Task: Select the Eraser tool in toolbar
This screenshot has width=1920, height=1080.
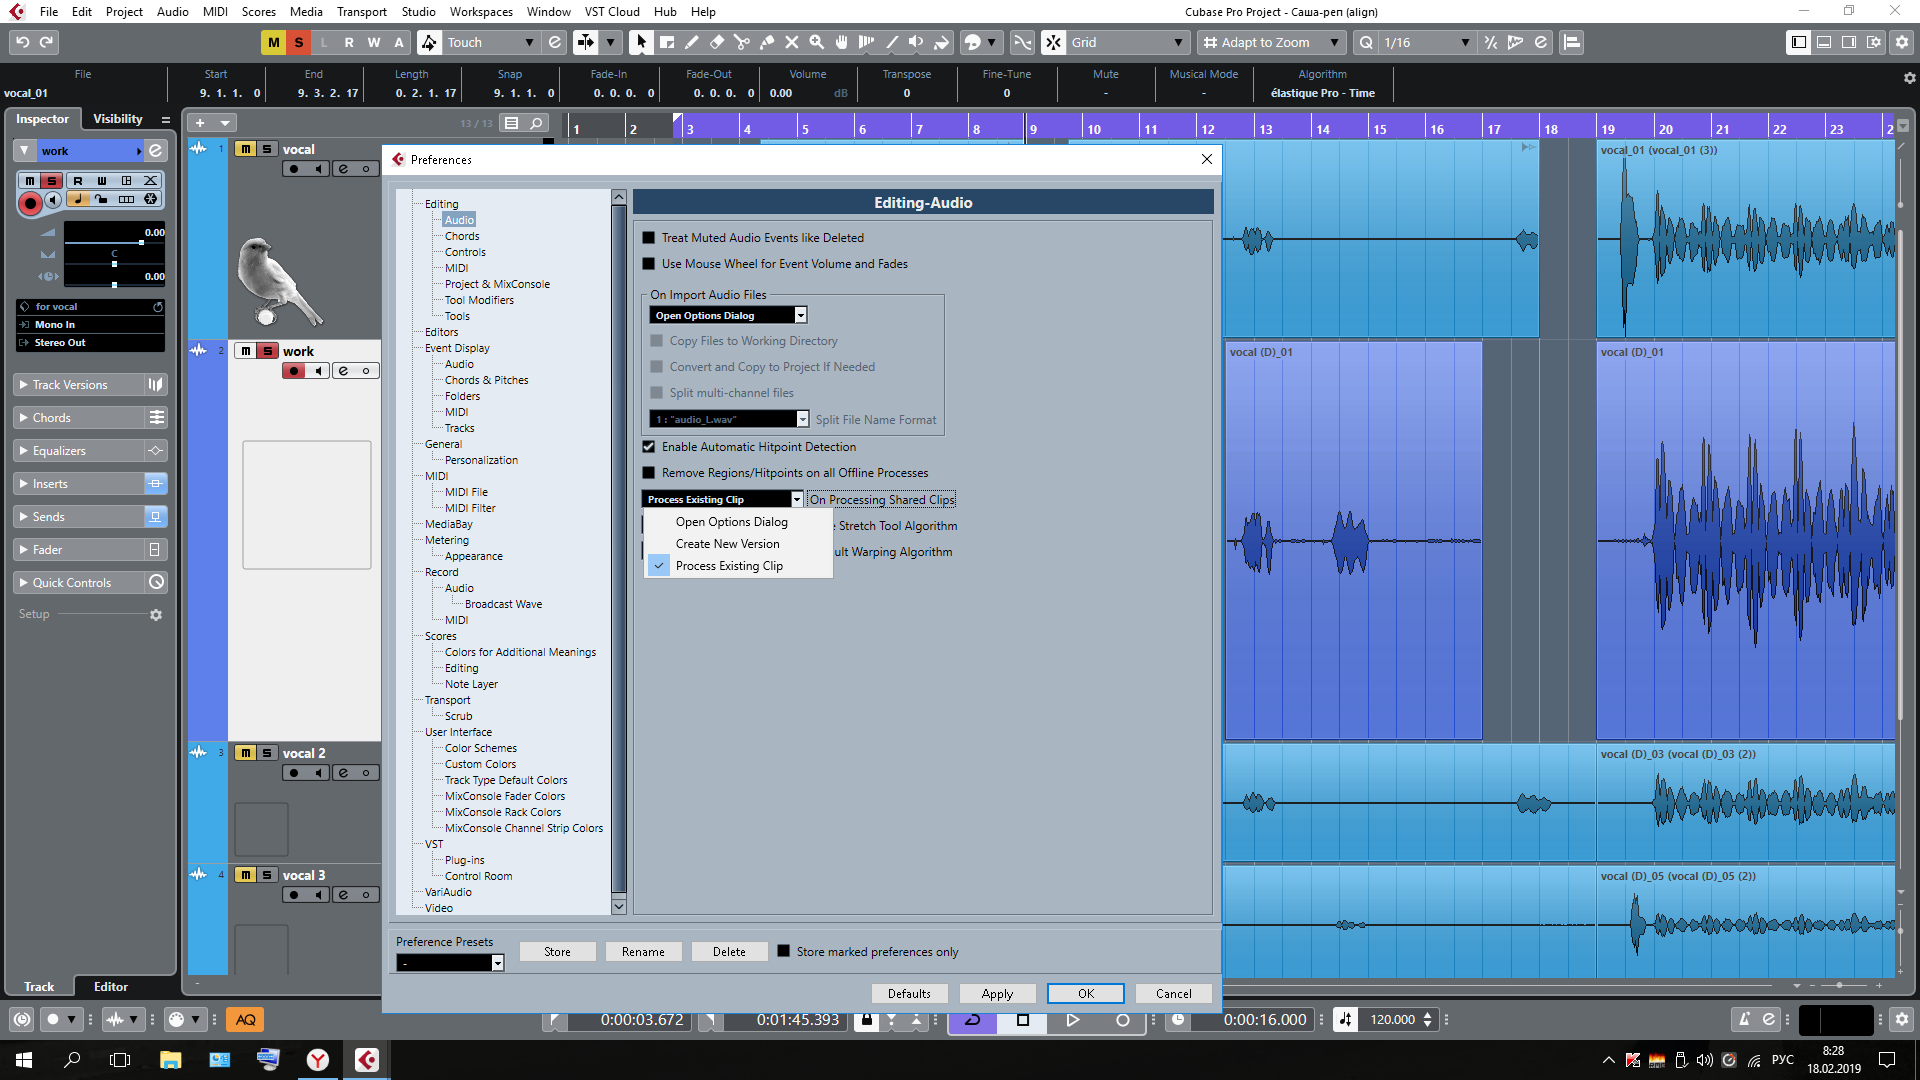Action: (716, 42)
